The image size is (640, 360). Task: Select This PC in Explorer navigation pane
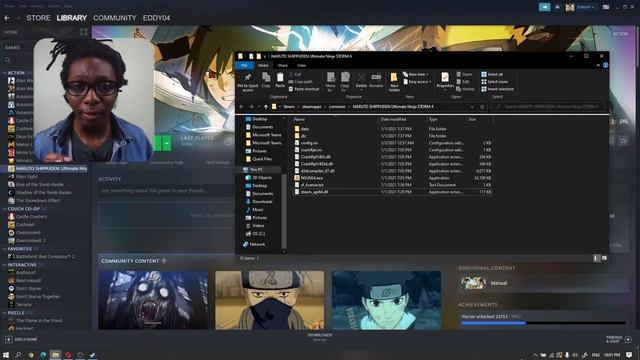256,169
